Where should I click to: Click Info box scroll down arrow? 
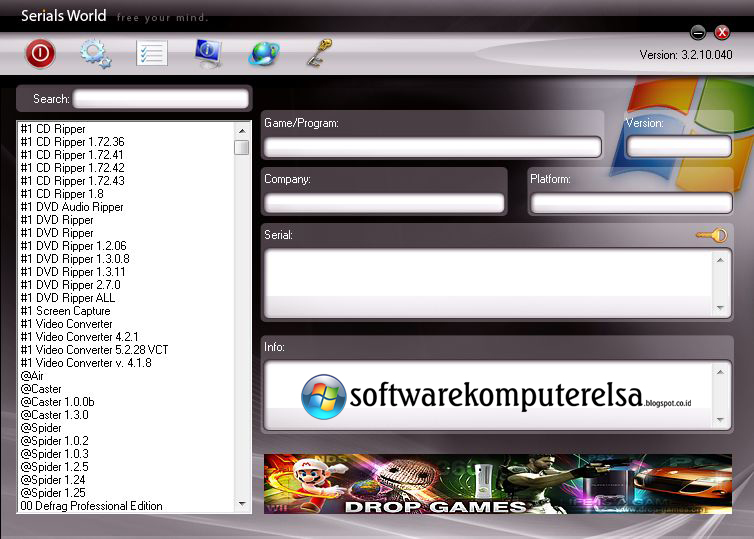coord(720,420)
